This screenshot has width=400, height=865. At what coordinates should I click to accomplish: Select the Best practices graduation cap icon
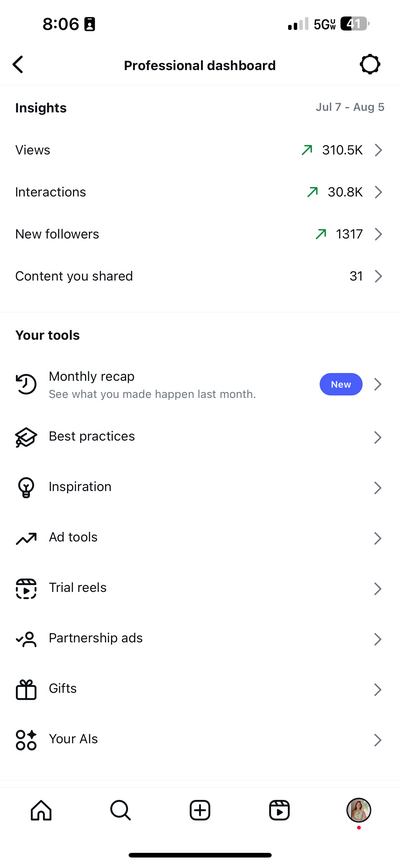(x=26, y=437)
